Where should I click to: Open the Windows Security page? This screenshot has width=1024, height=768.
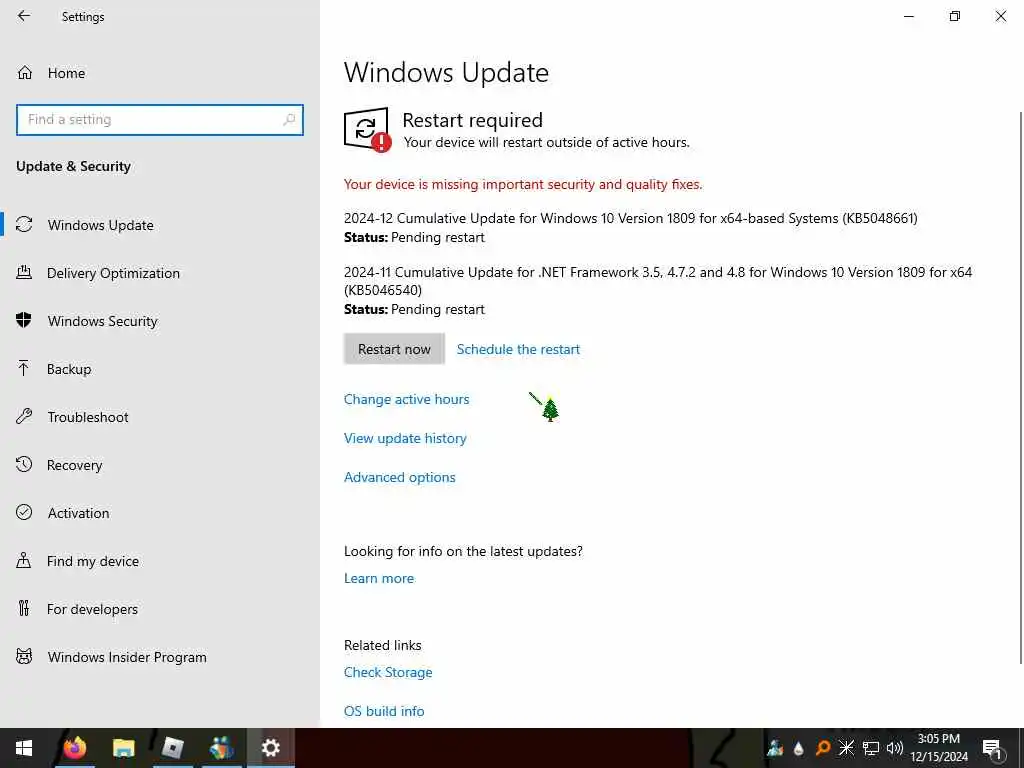[x=103, y=321]
